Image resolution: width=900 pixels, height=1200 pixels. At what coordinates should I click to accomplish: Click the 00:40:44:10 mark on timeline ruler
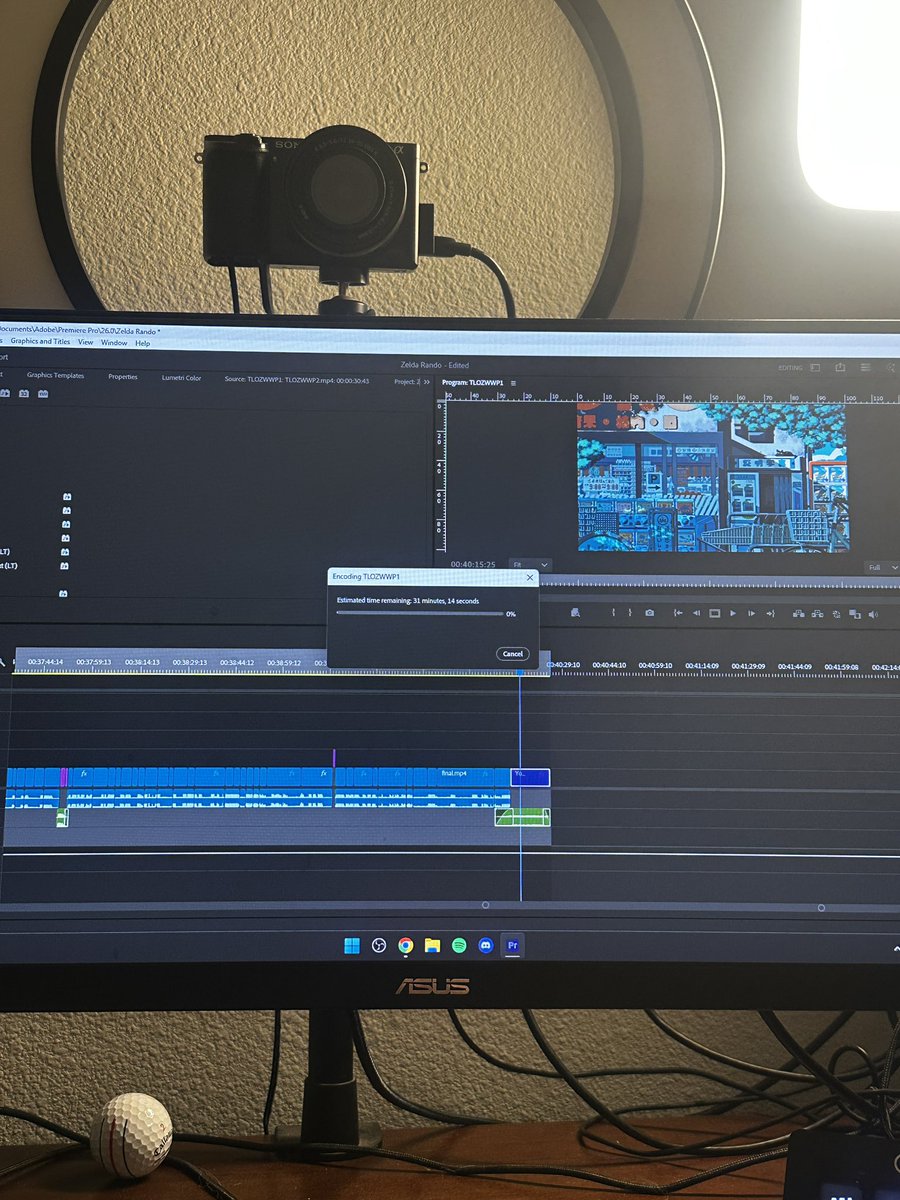pos(609,665)
